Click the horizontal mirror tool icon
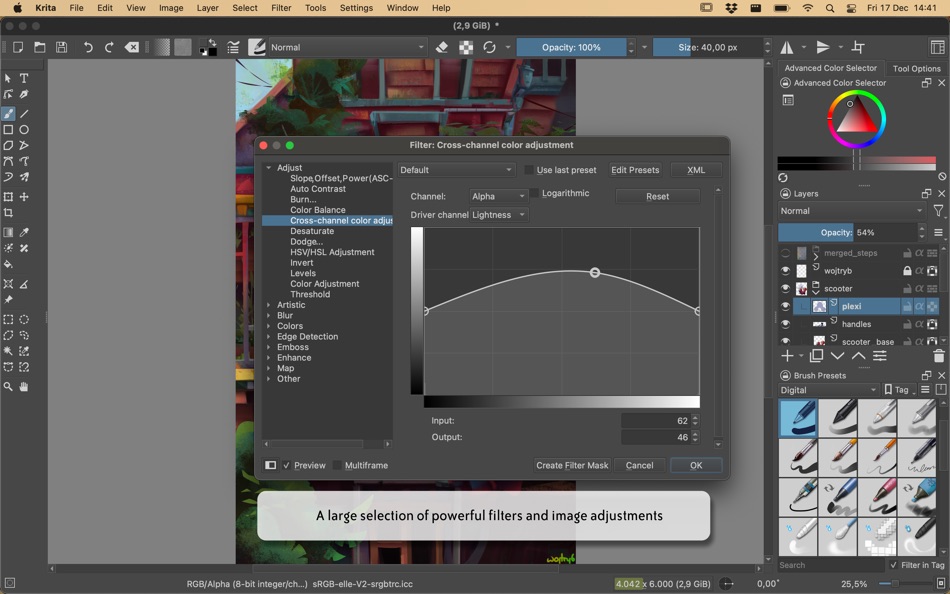 click(x=787, y=47)
